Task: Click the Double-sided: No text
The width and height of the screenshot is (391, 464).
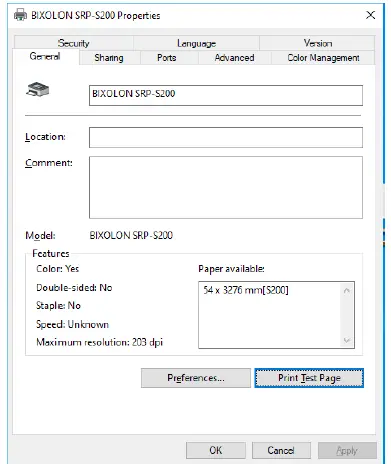Action: tap(74, 288)
